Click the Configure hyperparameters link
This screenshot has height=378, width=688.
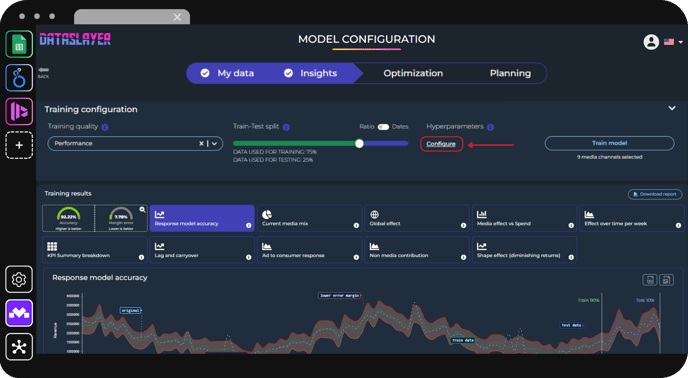(441, 144)
